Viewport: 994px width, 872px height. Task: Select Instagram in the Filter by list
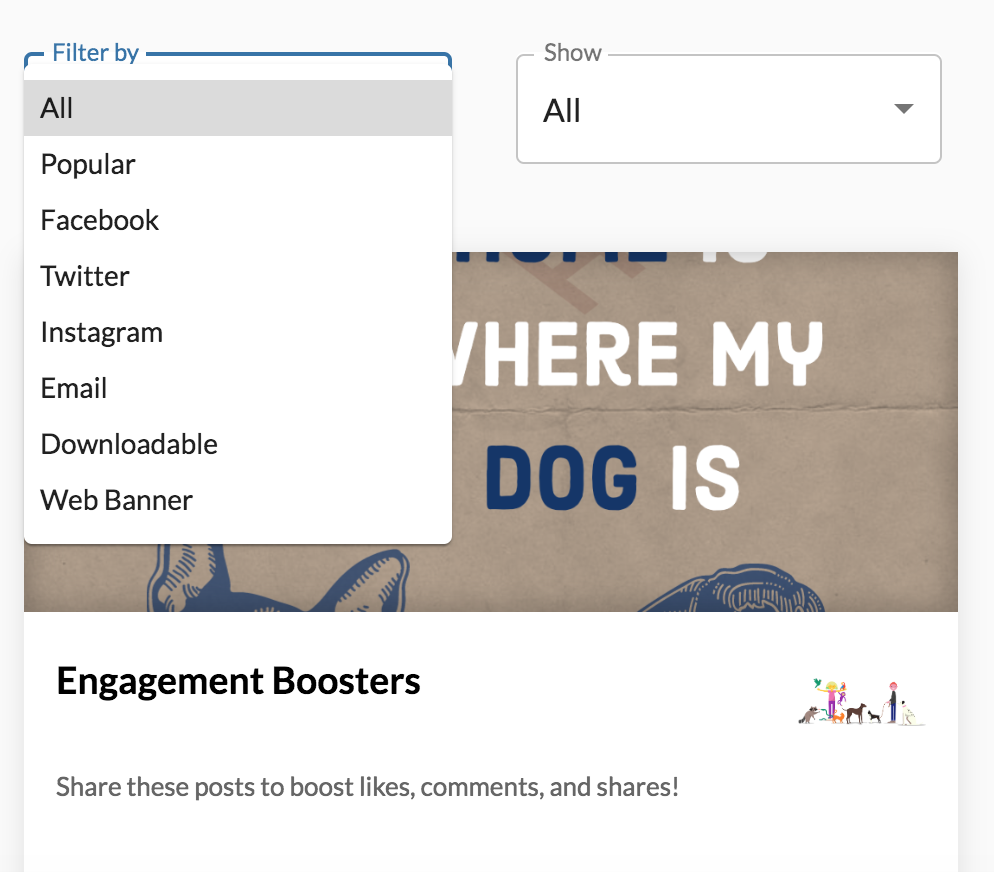coord(238,332)
